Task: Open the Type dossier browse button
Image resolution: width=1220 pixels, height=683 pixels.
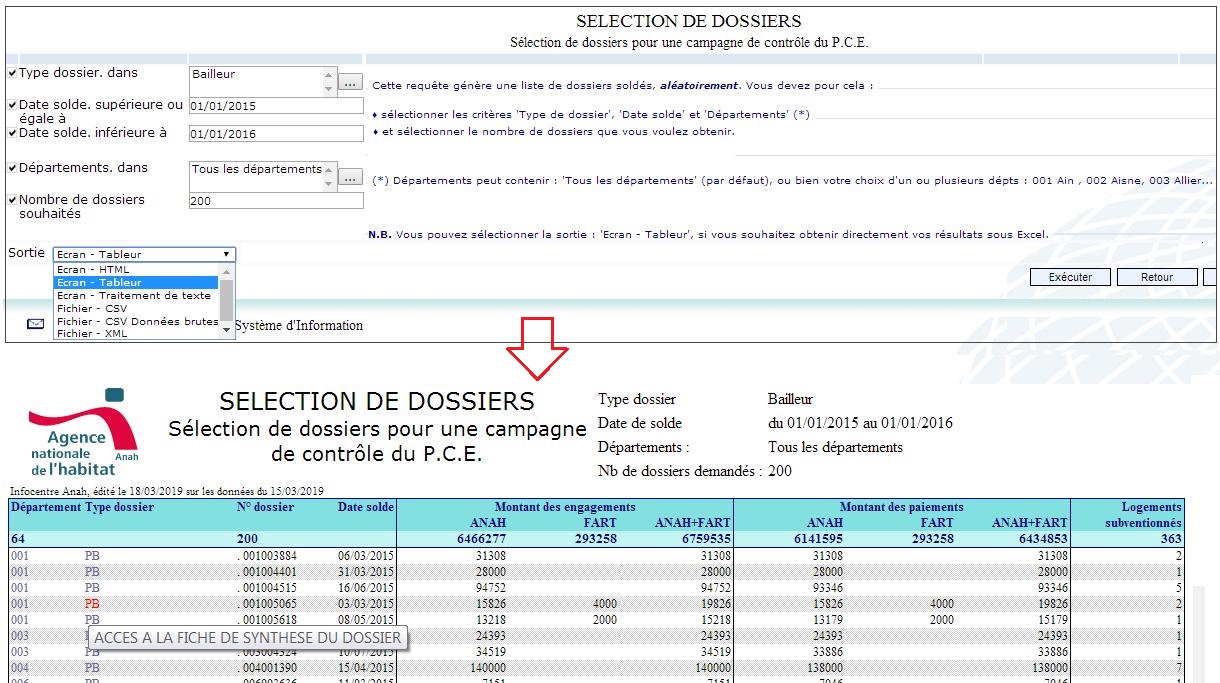Action: point(350,83)
